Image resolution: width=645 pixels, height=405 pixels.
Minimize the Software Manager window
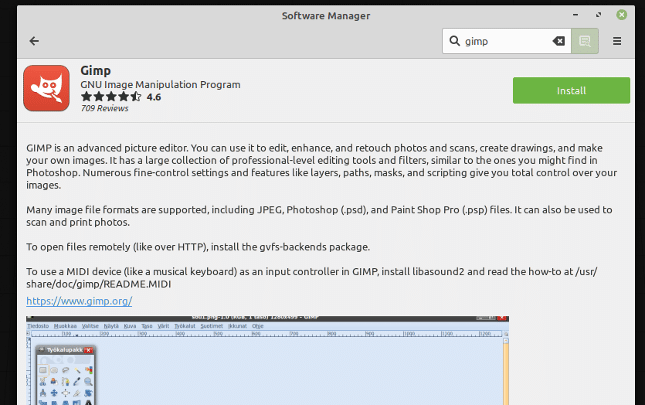coord(575,15)
